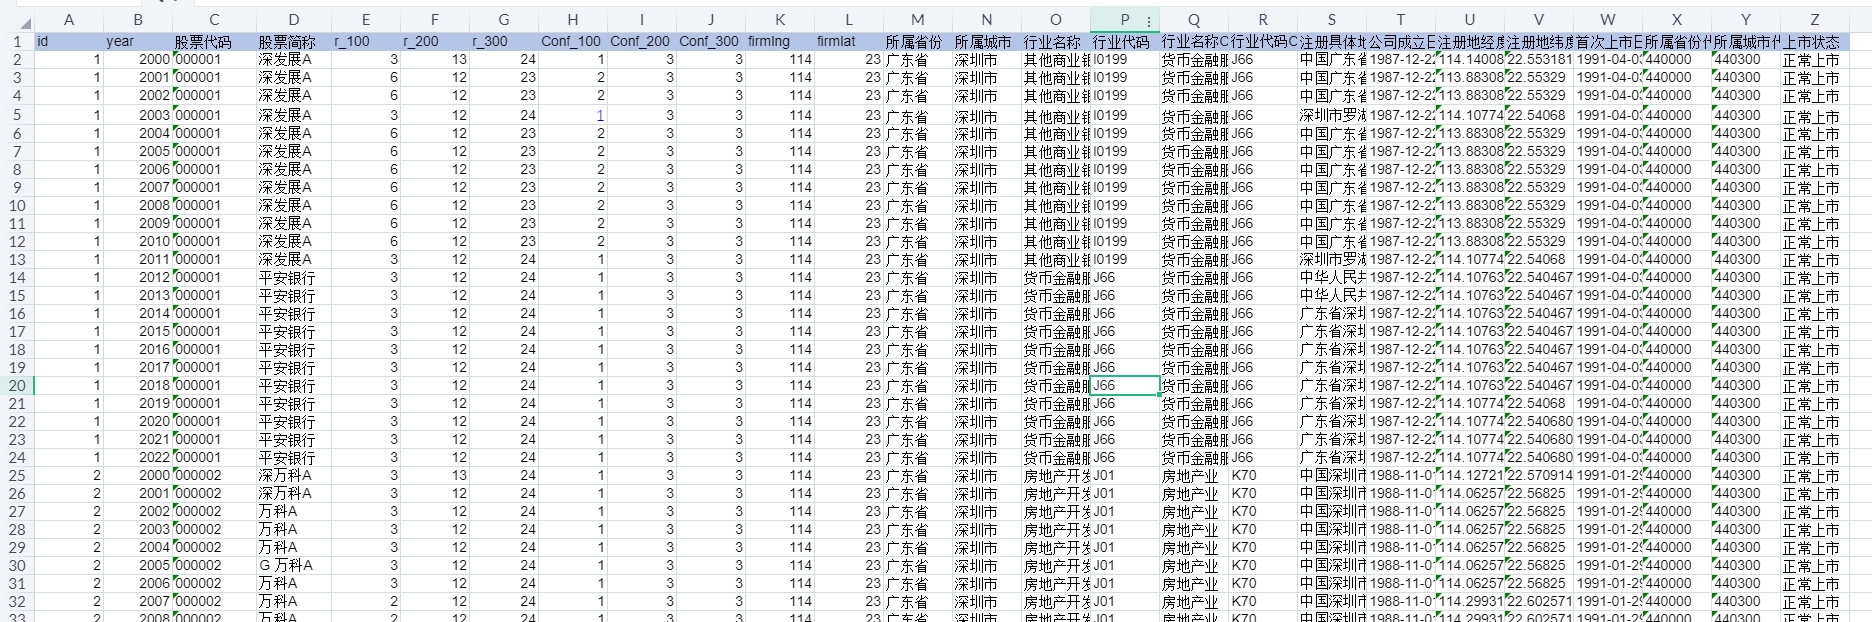The height and width of the screenshot is (622, 1872).
Task: Select the 正常上市 cell in row 10
Action: coord(1814,206)
